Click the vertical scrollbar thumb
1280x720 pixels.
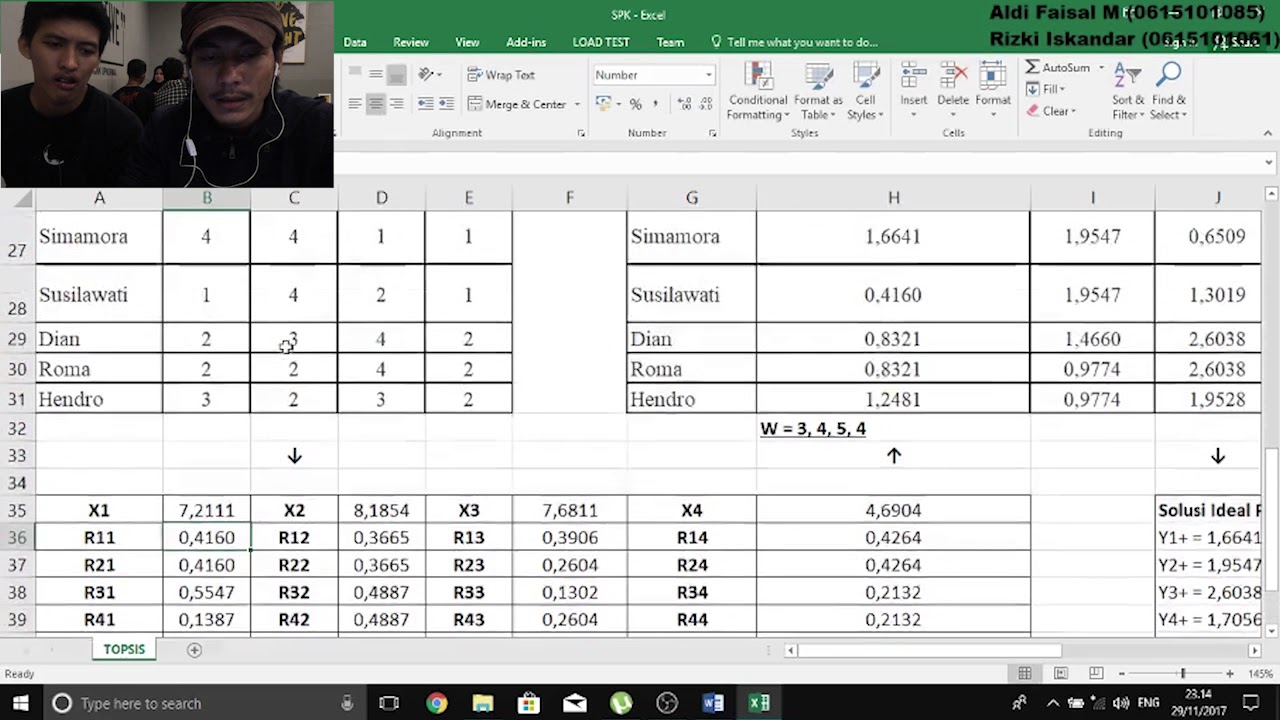[1272, 520]
